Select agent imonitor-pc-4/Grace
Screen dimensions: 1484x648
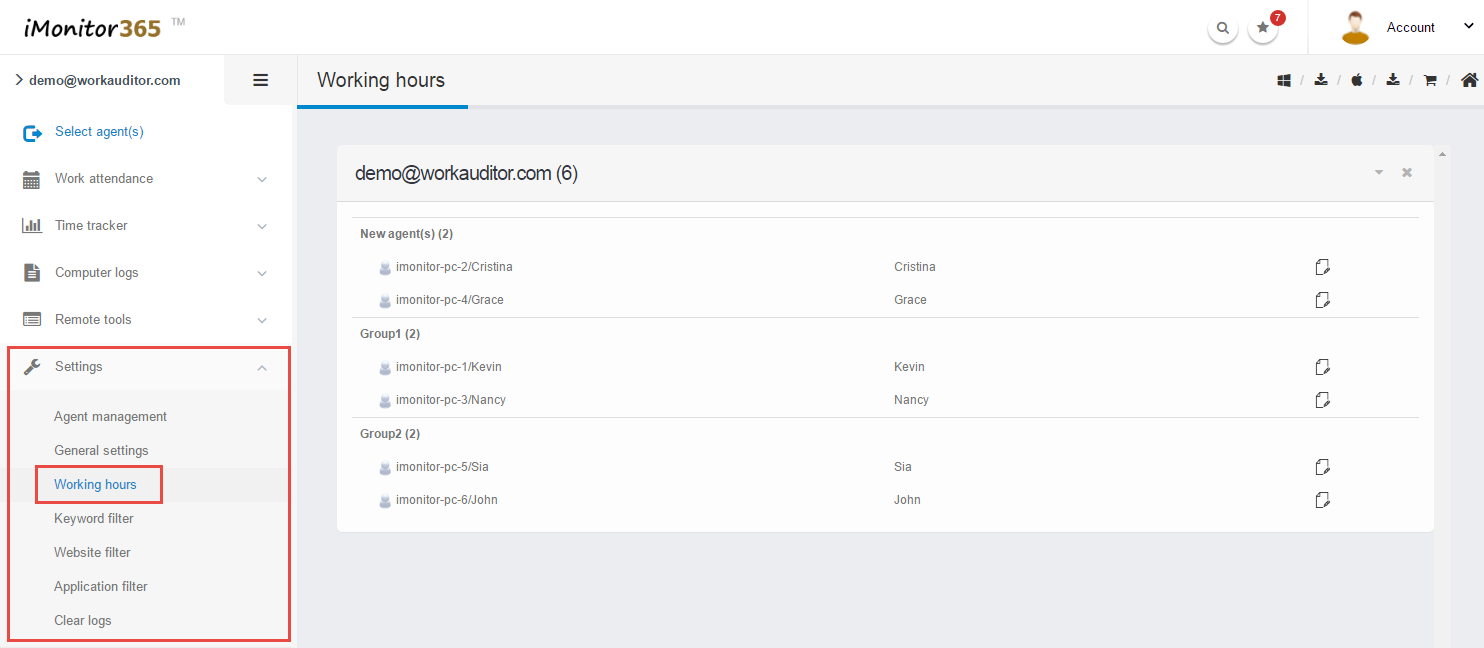tap(450, 300)
